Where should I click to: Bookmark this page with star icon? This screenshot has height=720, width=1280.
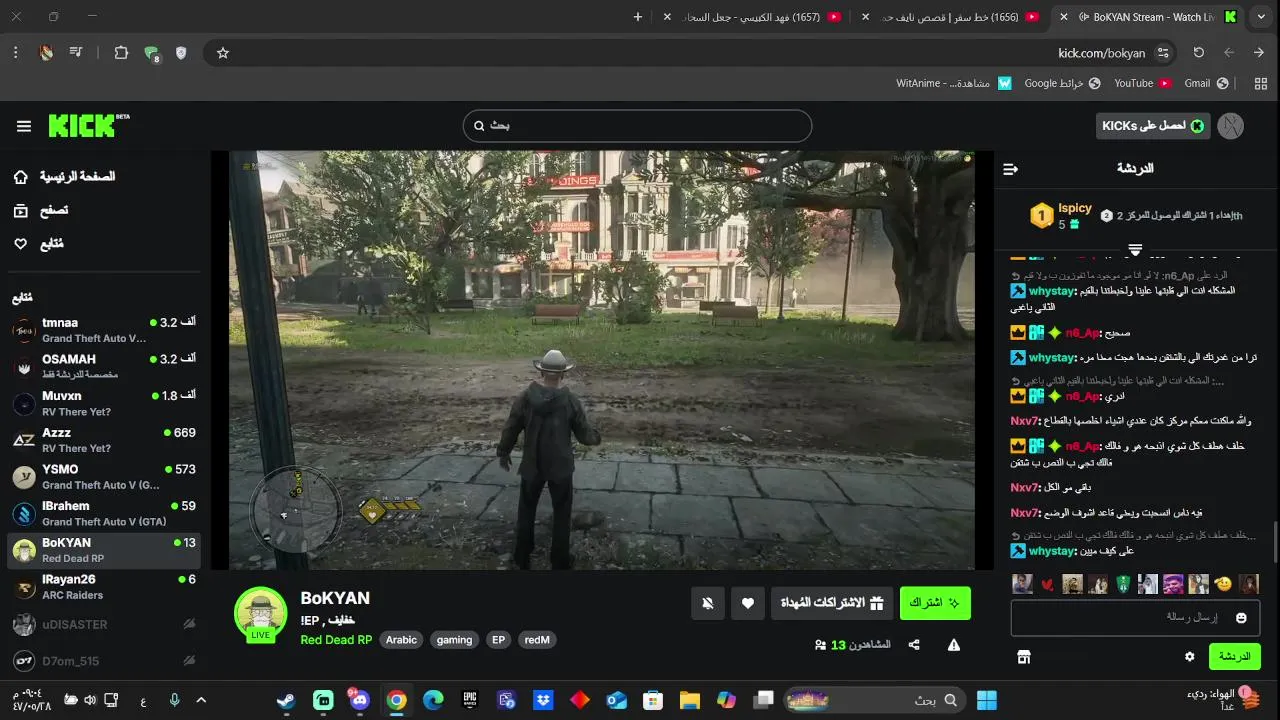pyautogui.click(x=223, y=53)
